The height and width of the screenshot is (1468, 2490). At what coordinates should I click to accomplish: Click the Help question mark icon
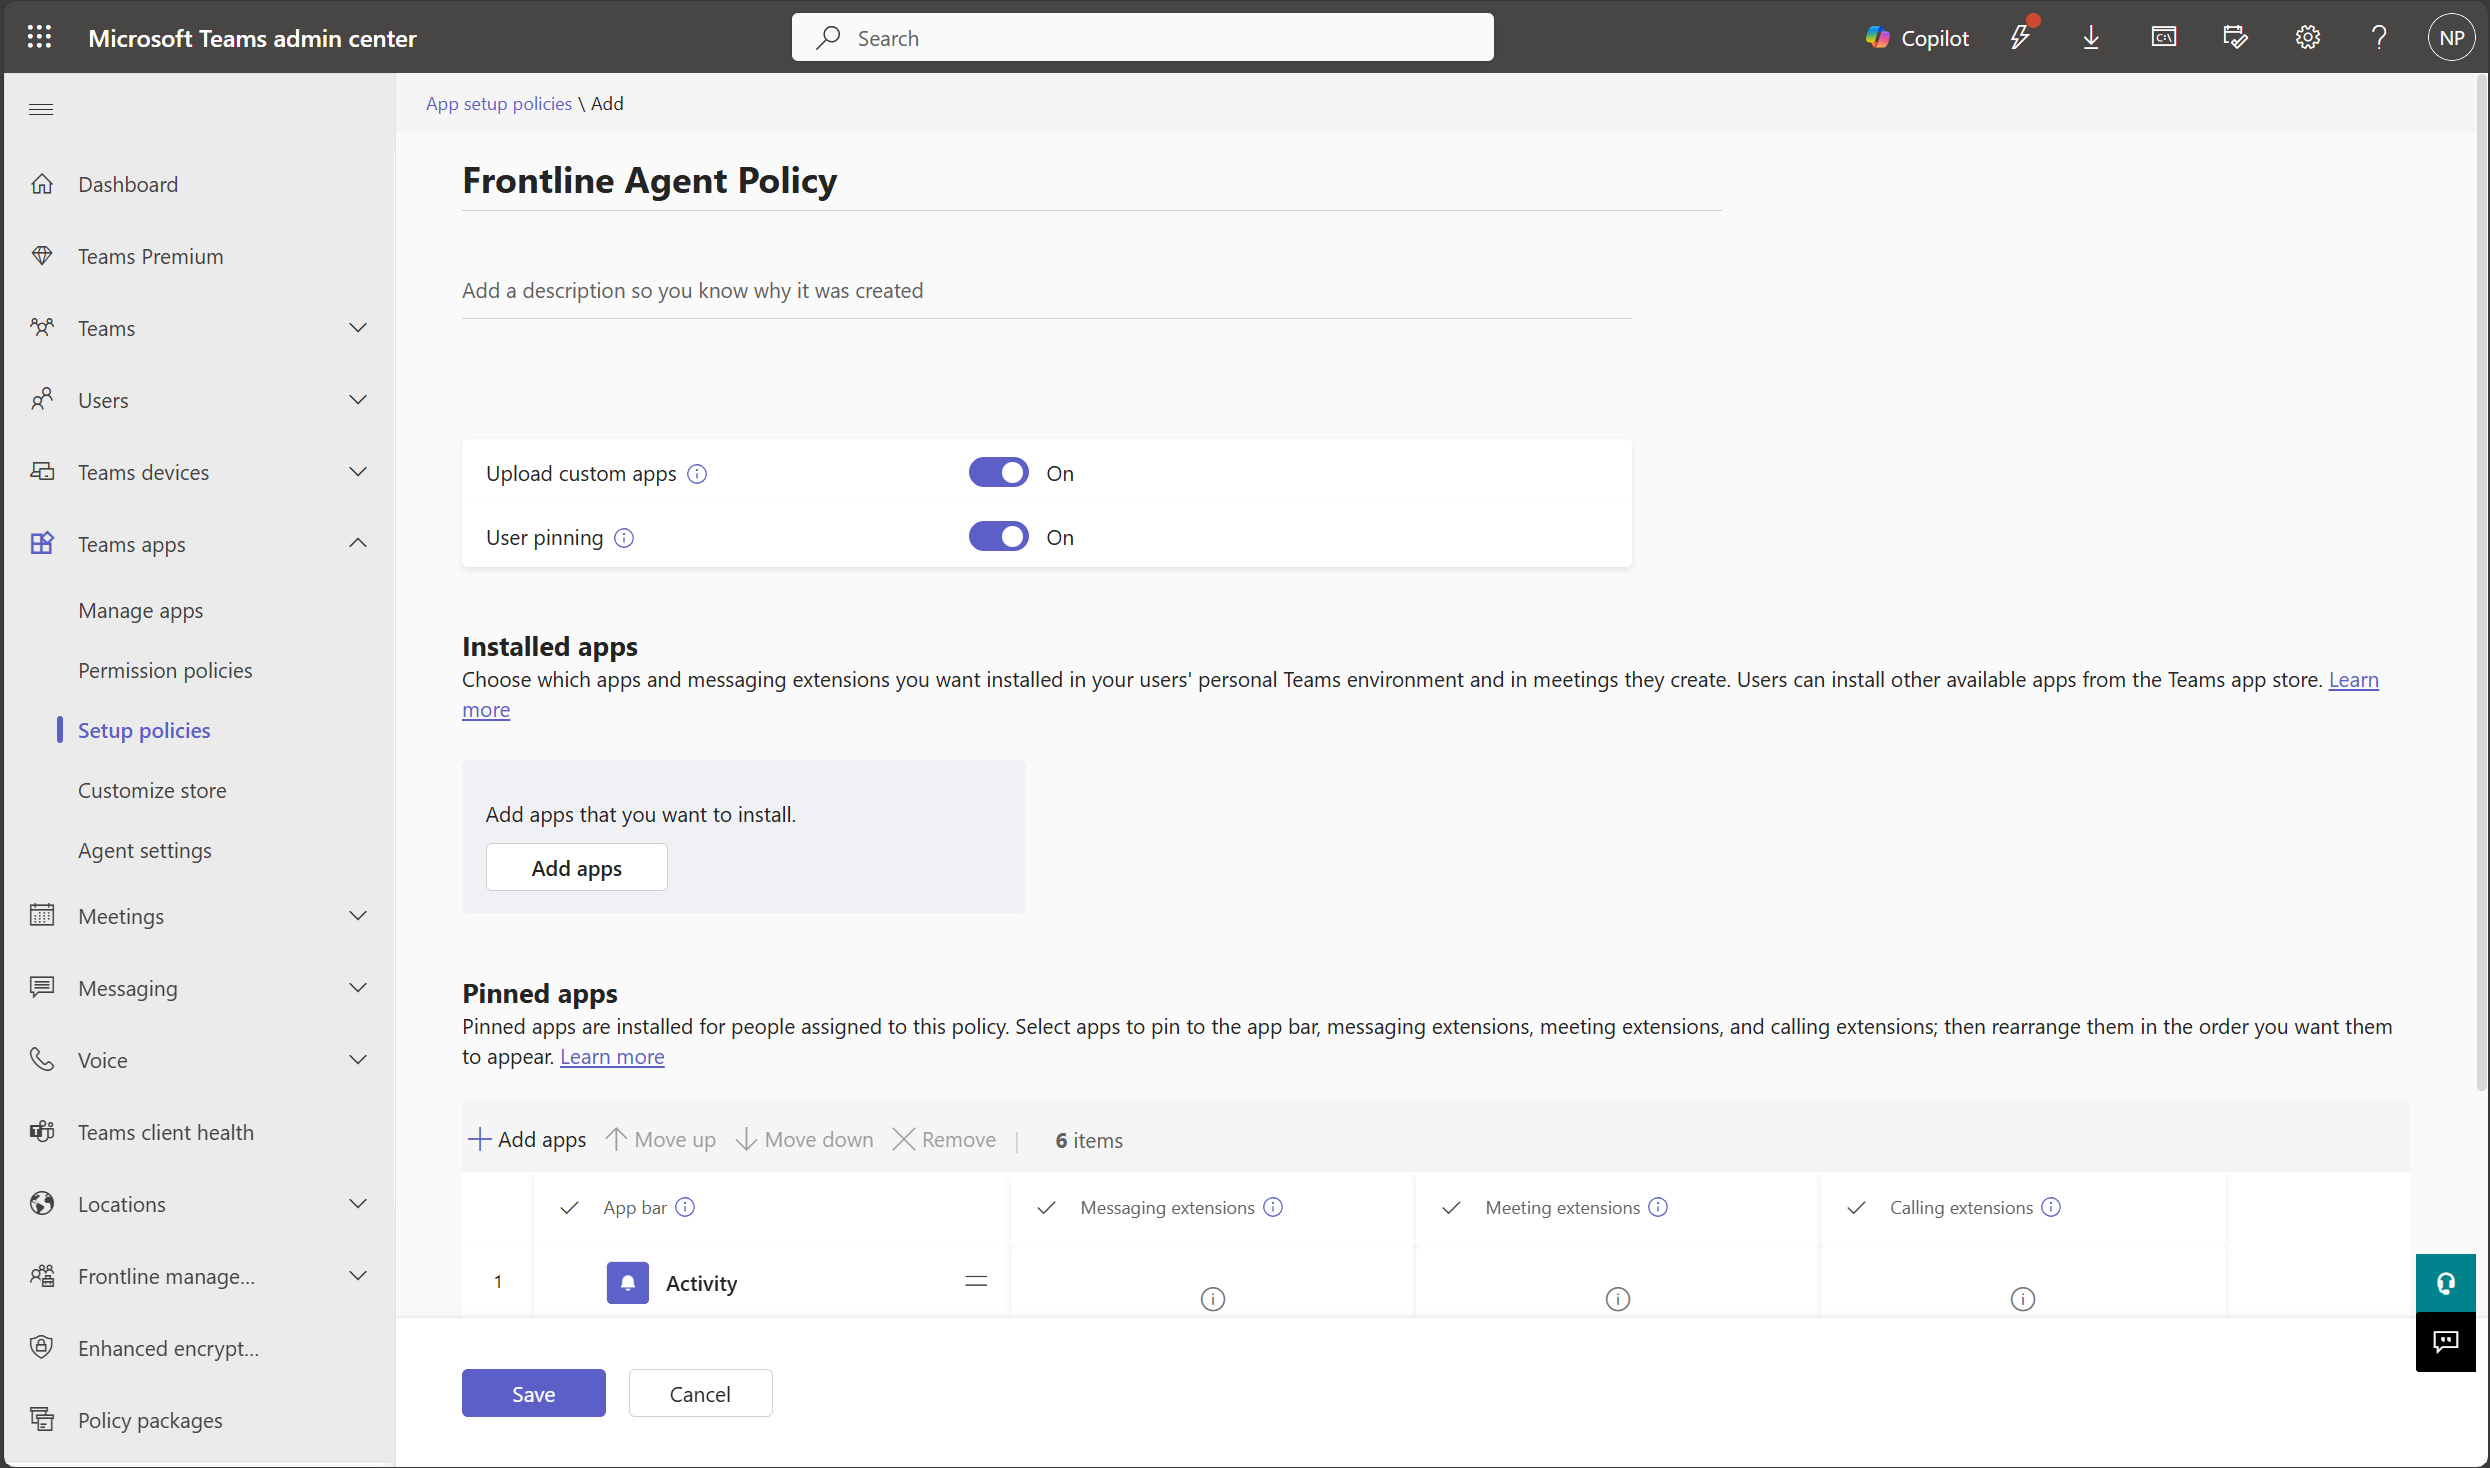[x=2378, y=37]
